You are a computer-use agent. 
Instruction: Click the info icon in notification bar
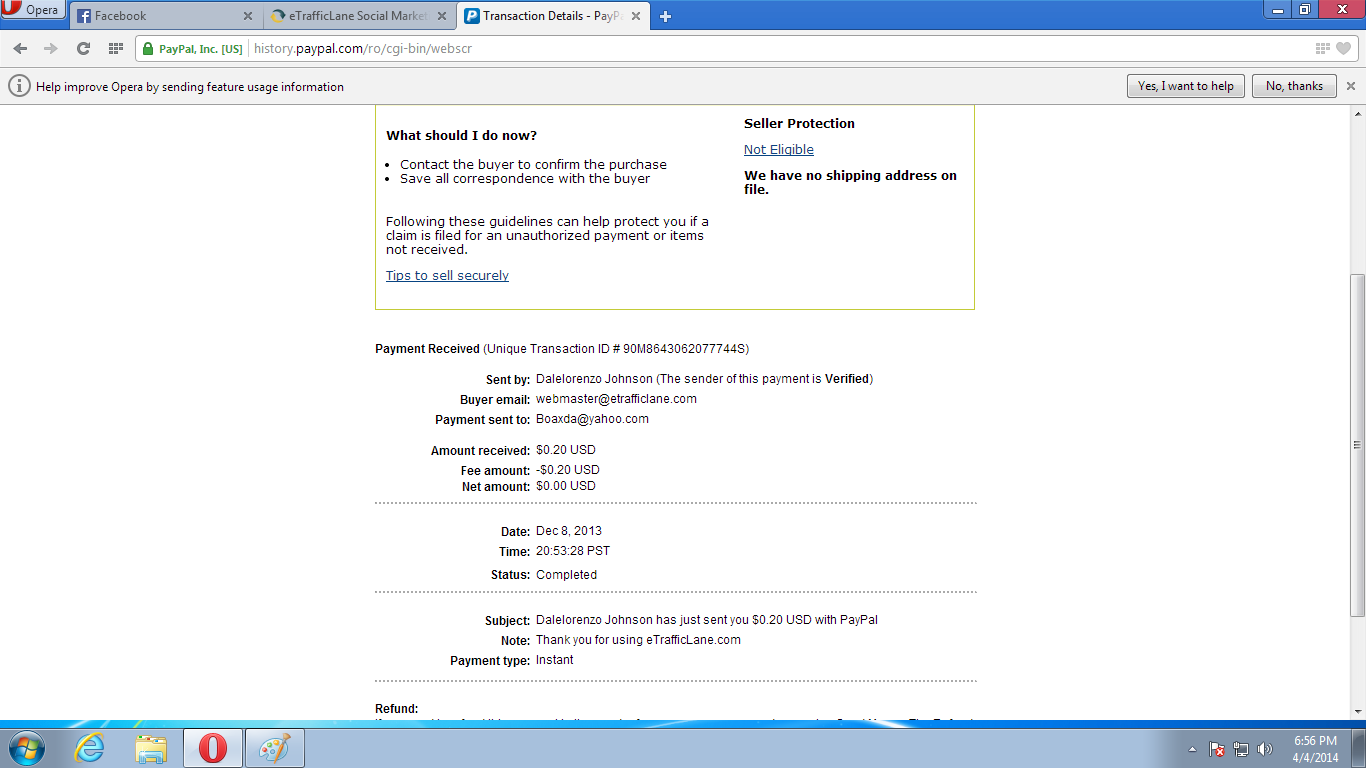[x=19, y=86]
